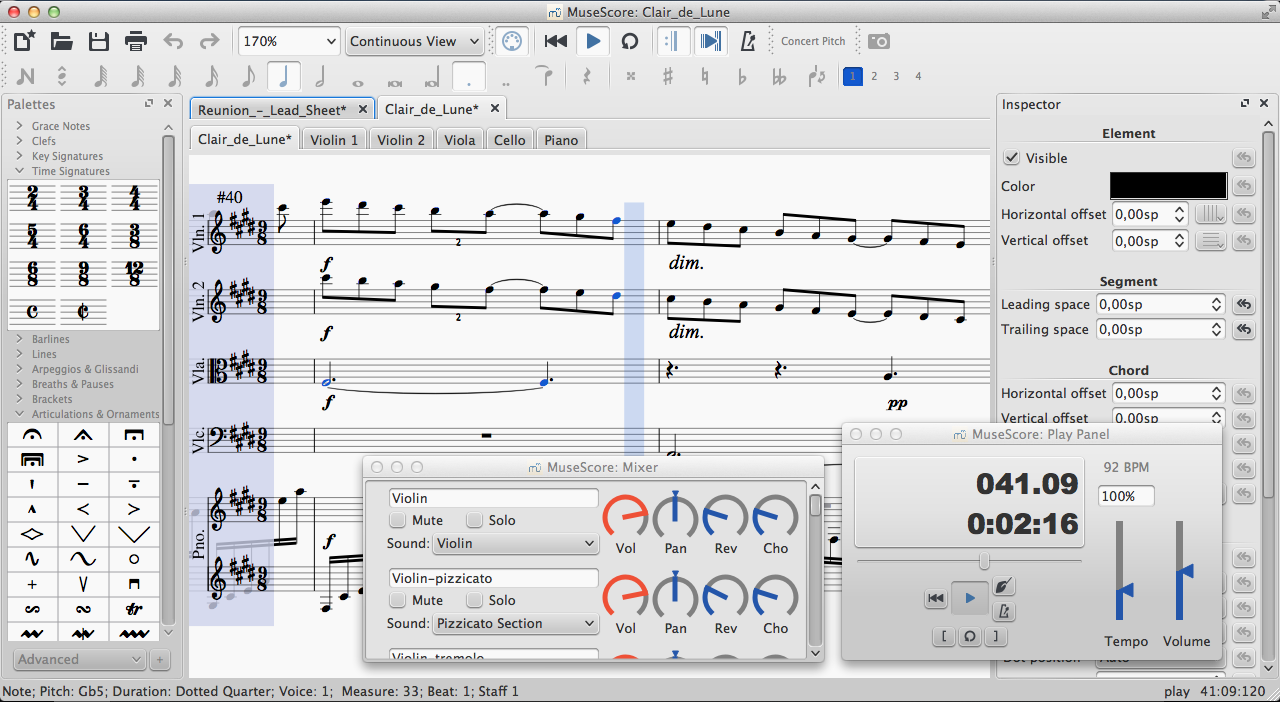The width and height of the screenshot is (1280, 702).
Task: Click the Leading space input field
Action: click(x=1151, y=304)
